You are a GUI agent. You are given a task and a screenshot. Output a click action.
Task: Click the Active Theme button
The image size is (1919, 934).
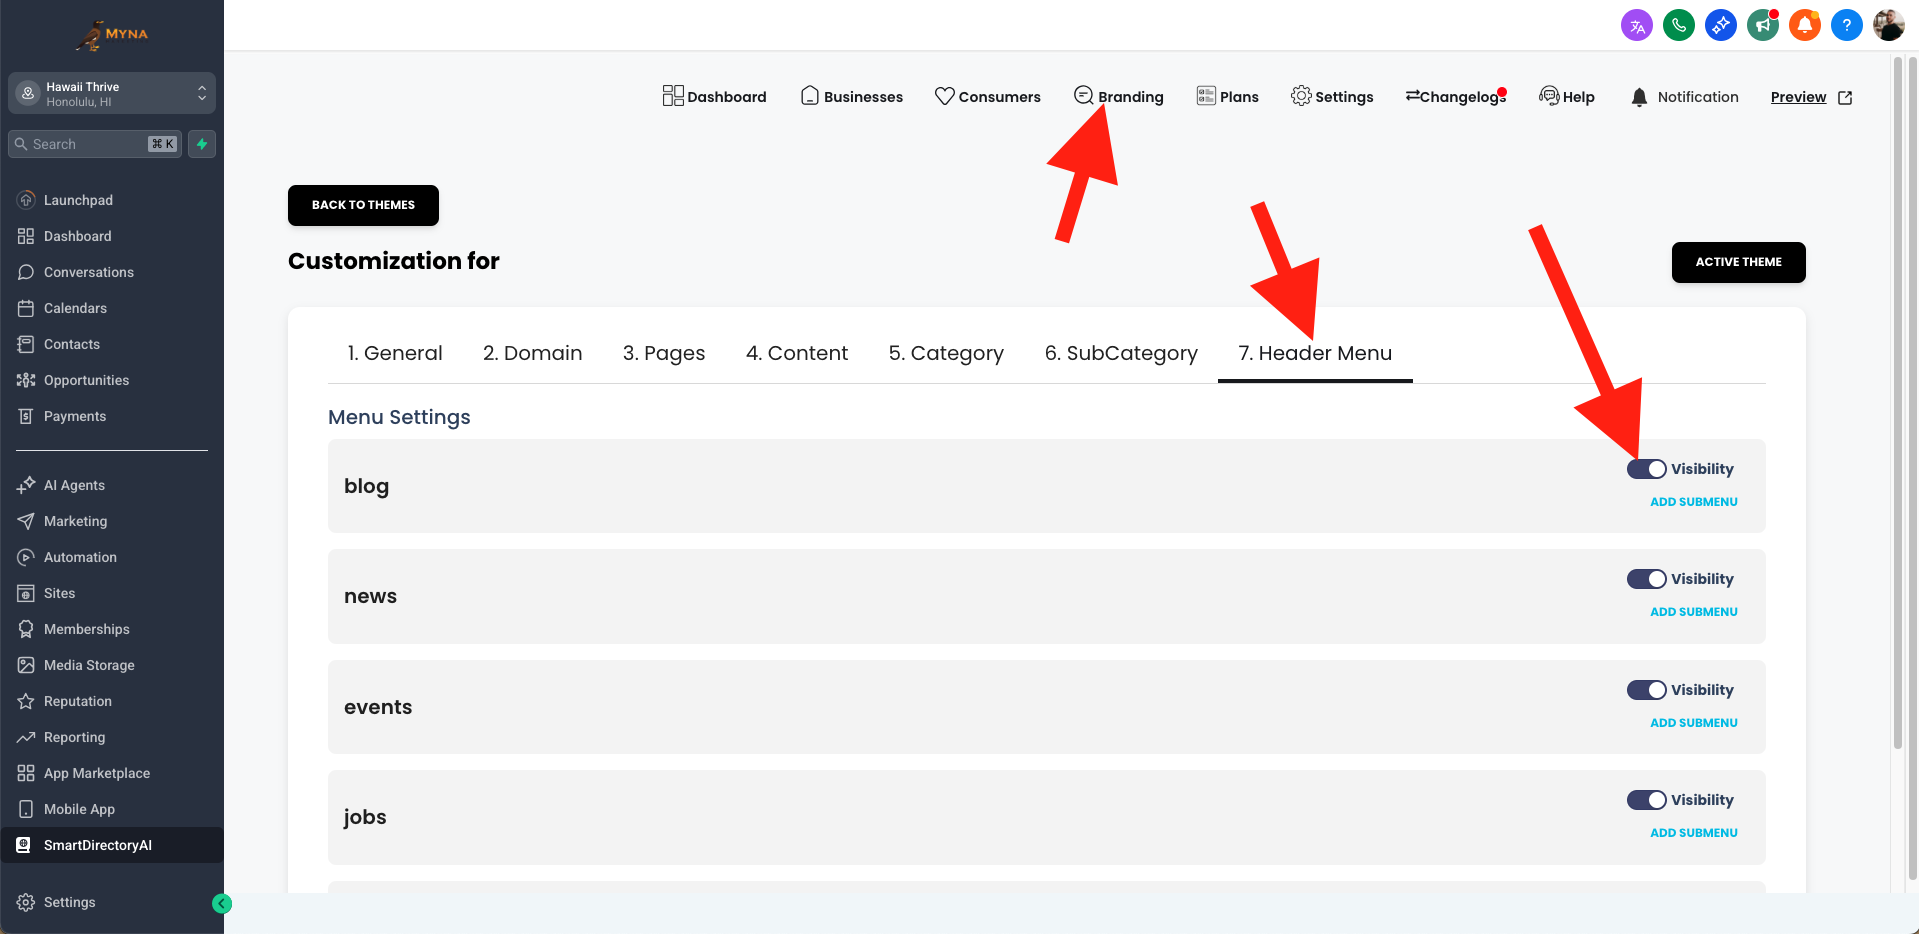(x=1739, y=262)
